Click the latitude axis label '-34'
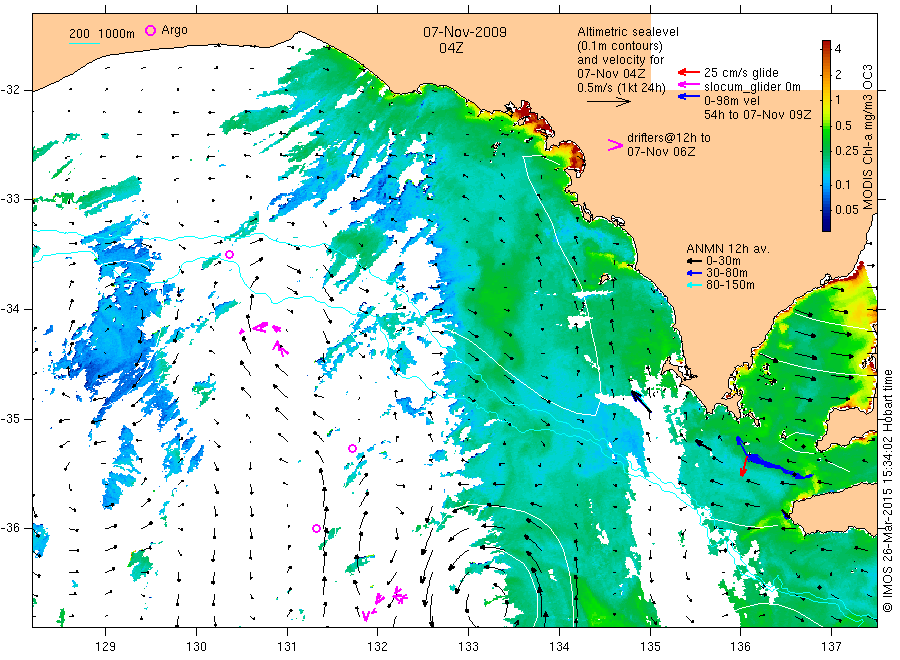This screenshot has height=660, width=900. tap(10, 309)
